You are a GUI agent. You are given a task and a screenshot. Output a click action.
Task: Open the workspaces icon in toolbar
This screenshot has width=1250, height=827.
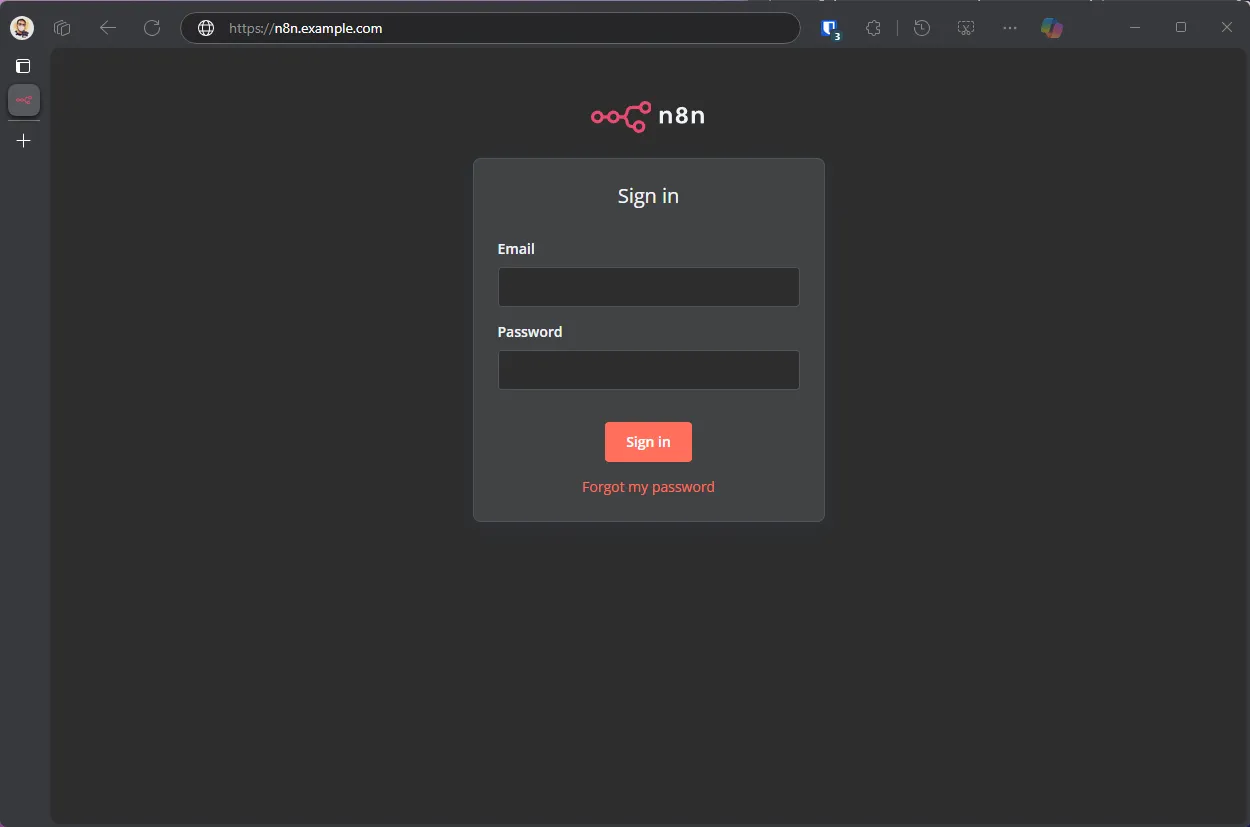pyautogui.click(x=62, y=28)
